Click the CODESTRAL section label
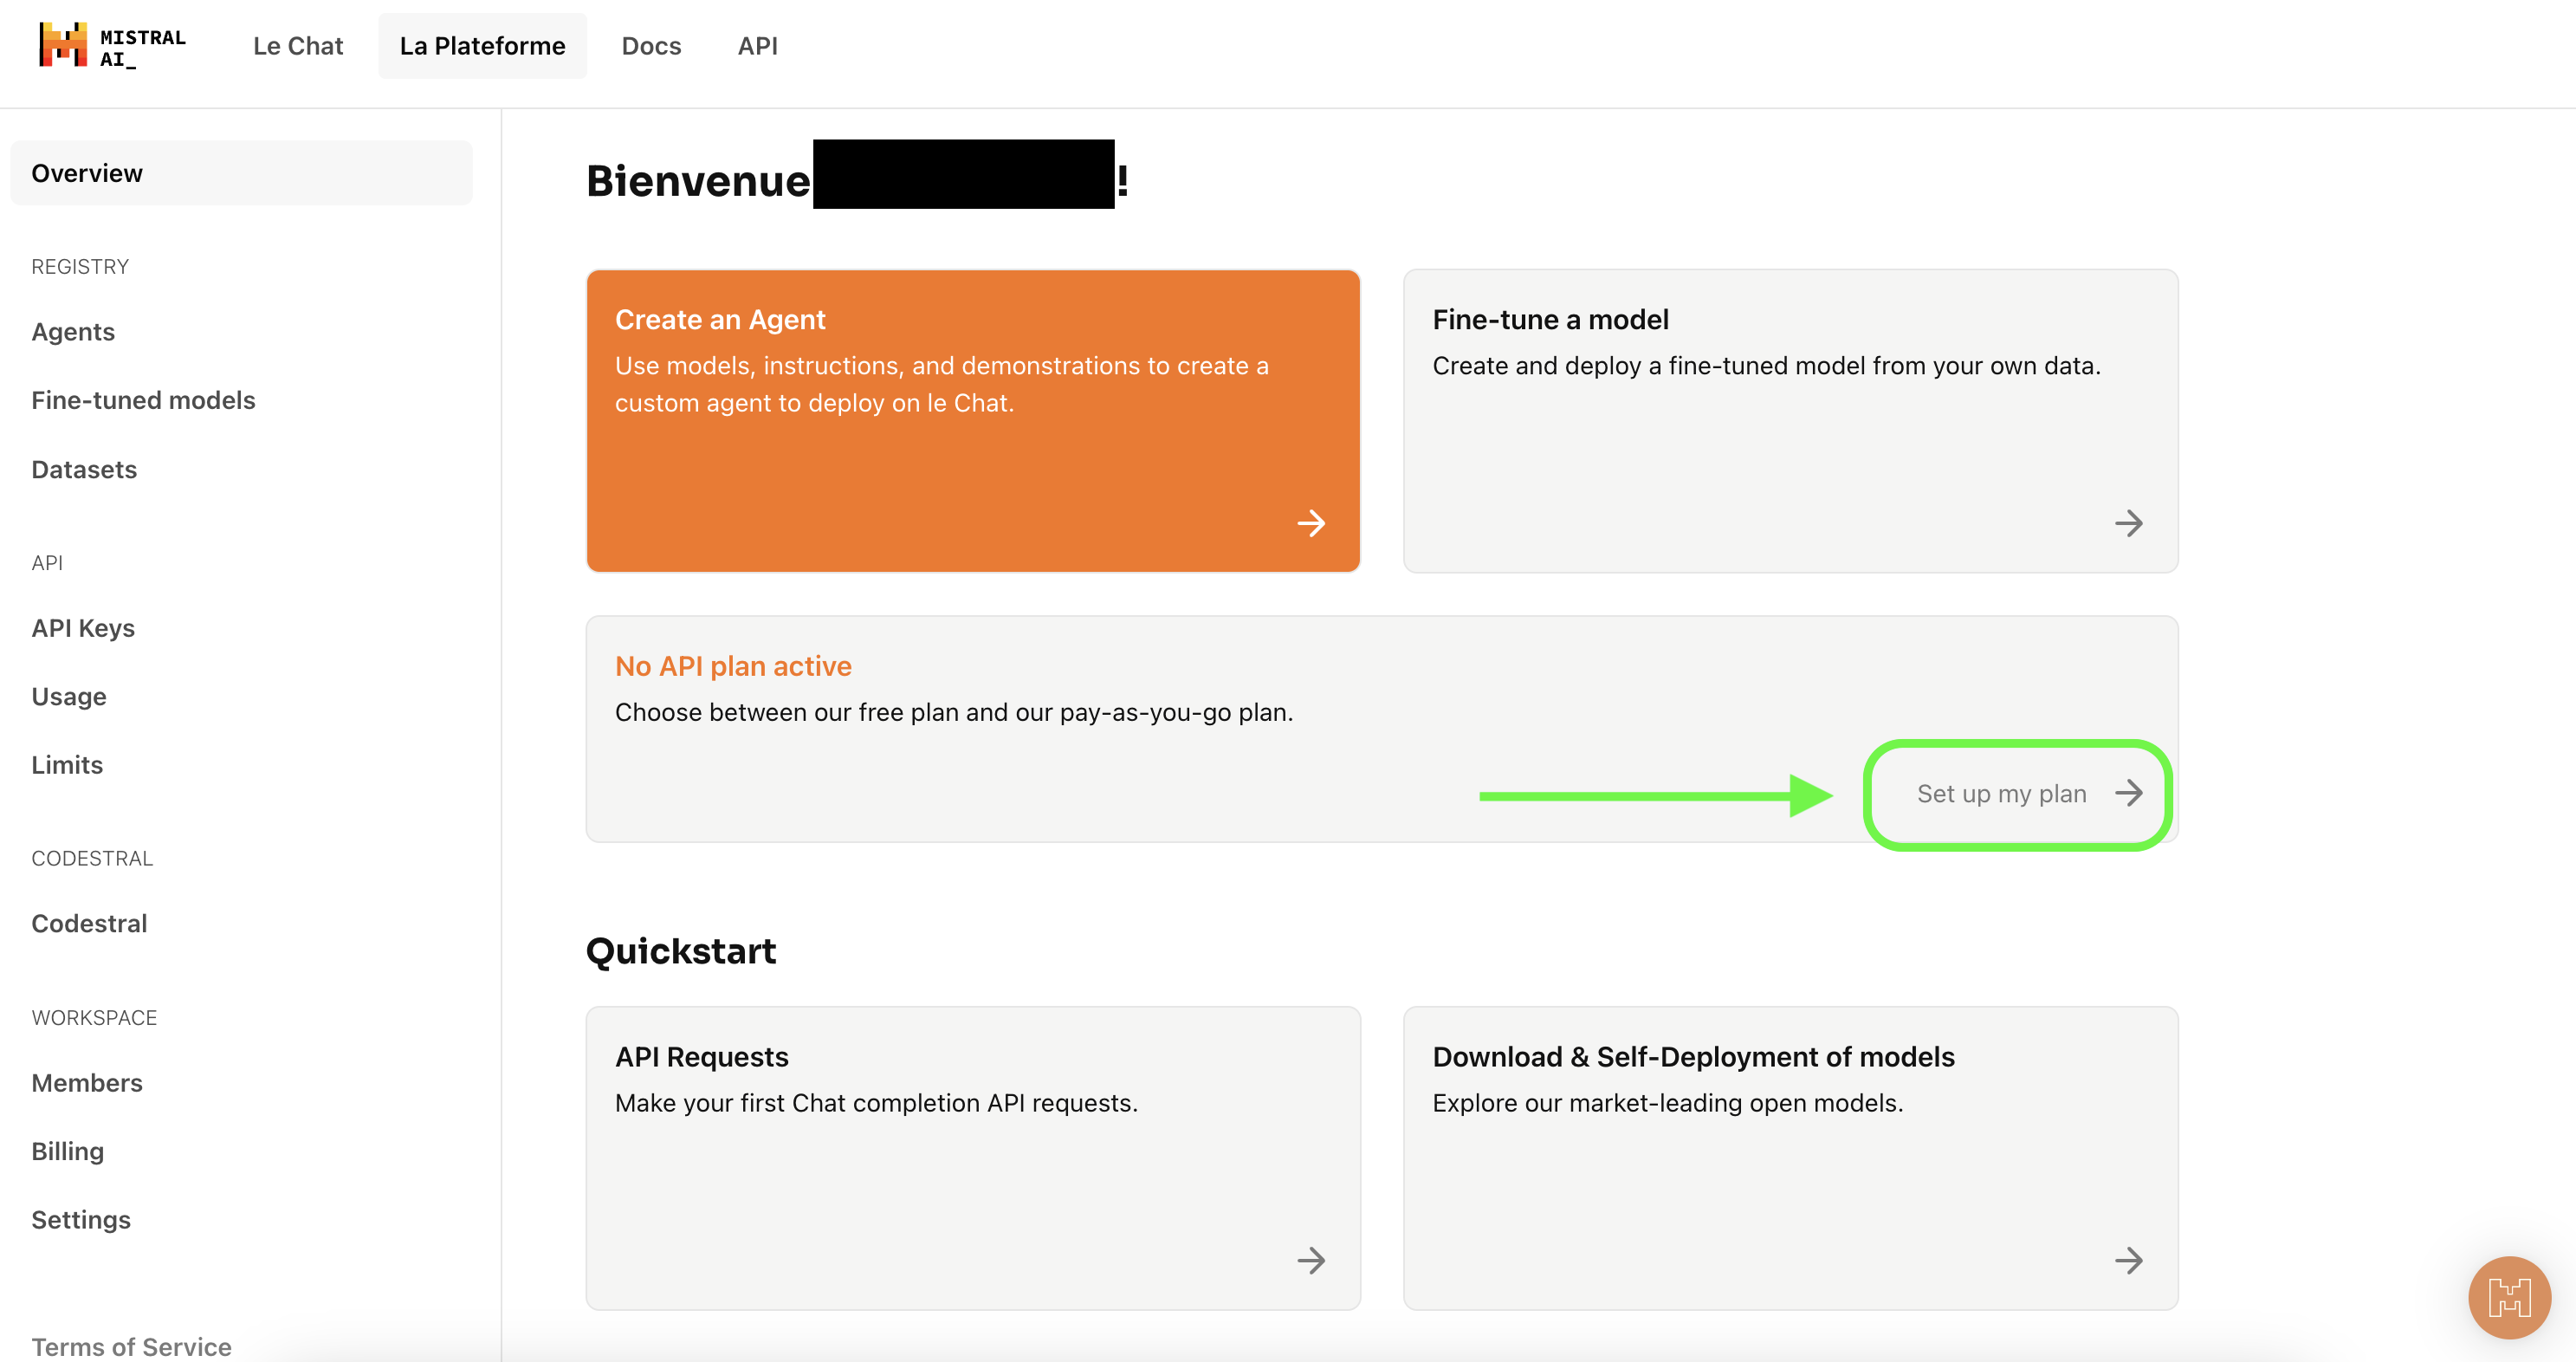The height and width of the screenshot is (1362, 2576). click(x=92, y=858)
